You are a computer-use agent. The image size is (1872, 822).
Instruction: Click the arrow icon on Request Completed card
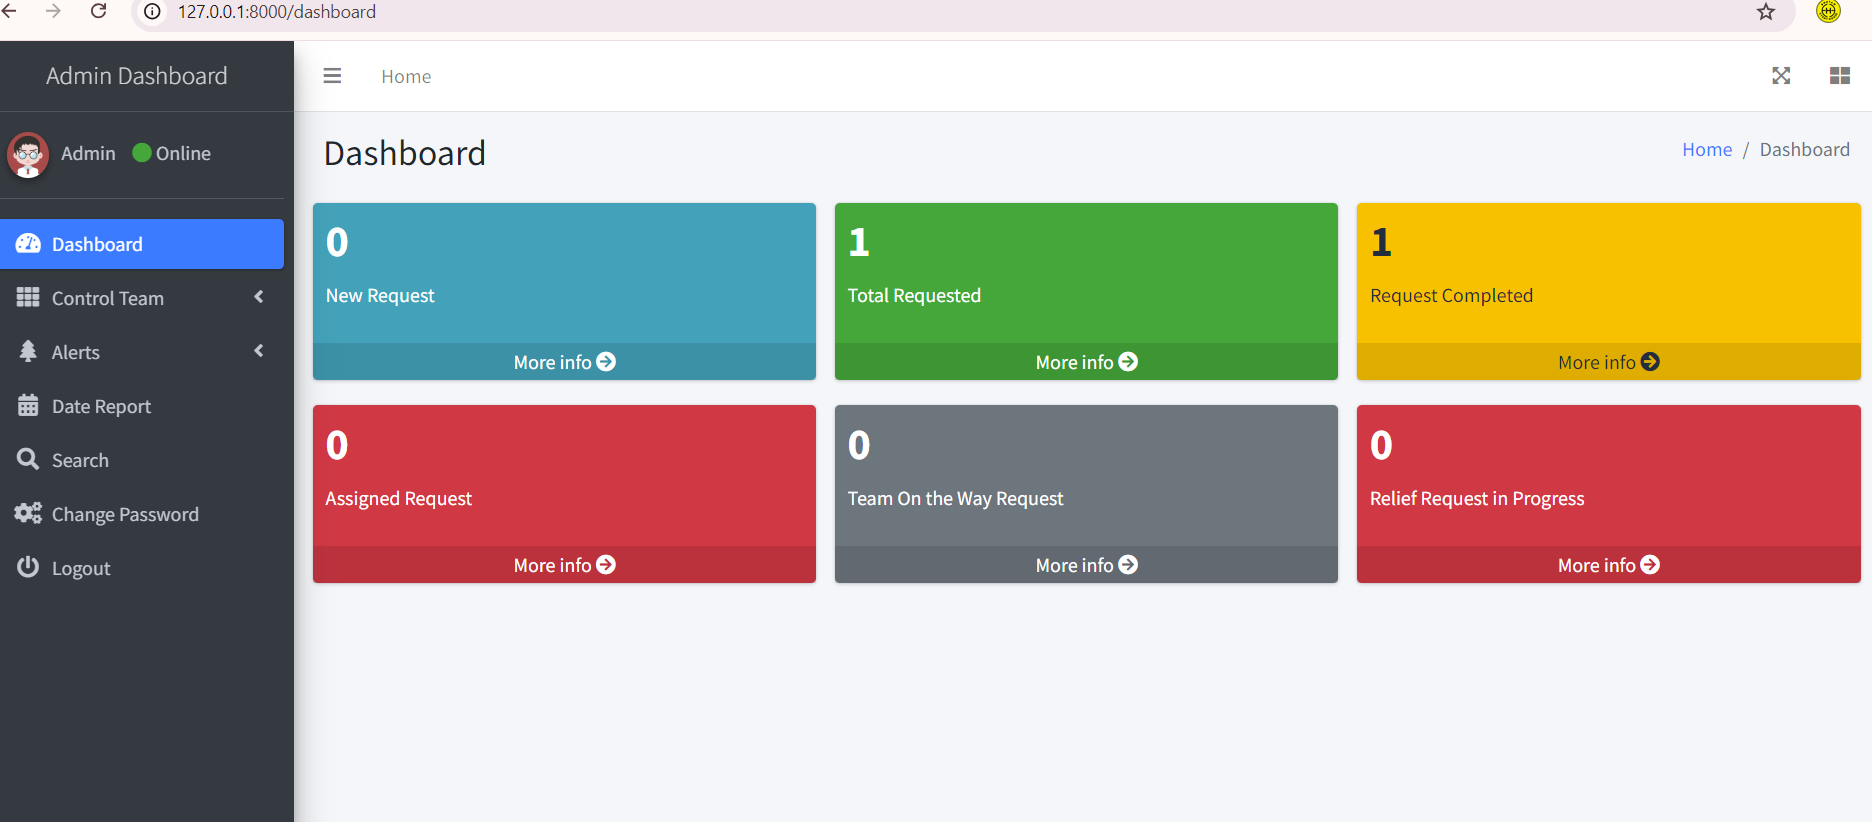click(1650, 362)
